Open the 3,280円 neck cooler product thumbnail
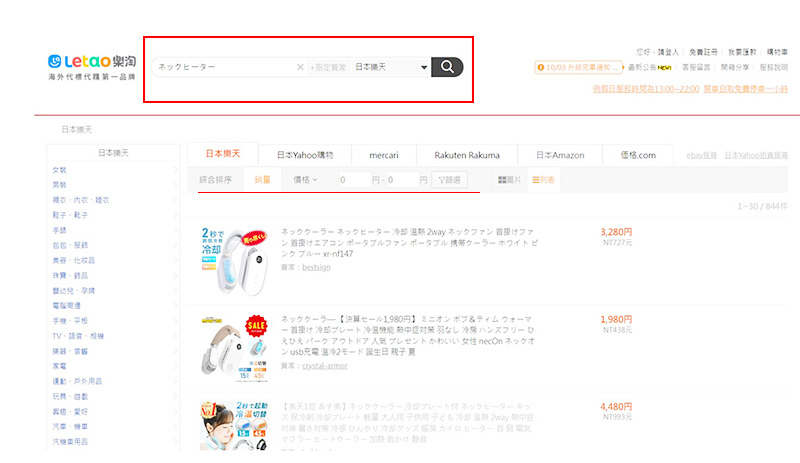Screen dimensions: 800x463 234,261
